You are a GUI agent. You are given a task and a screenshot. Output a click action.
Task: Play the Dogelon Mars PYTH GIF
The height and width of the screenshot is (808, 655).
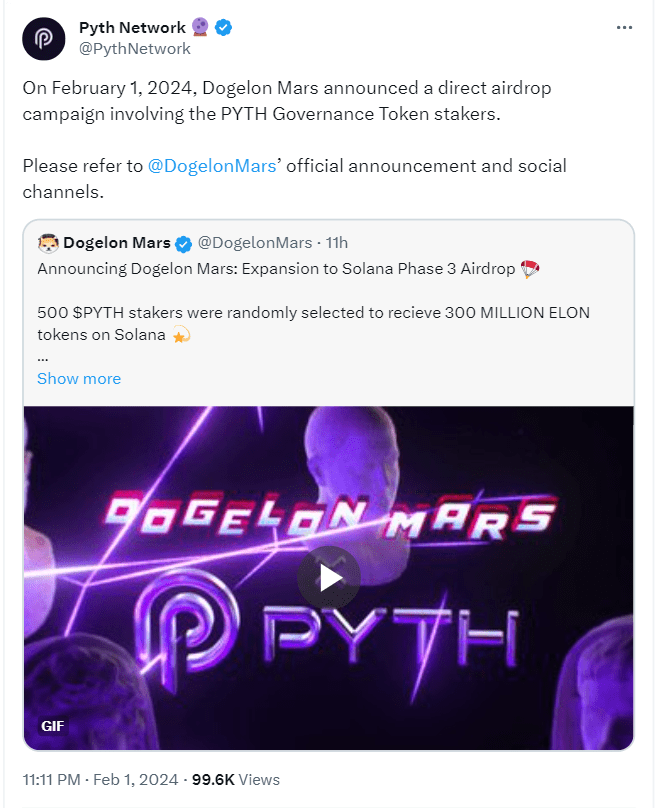(330, 578)
